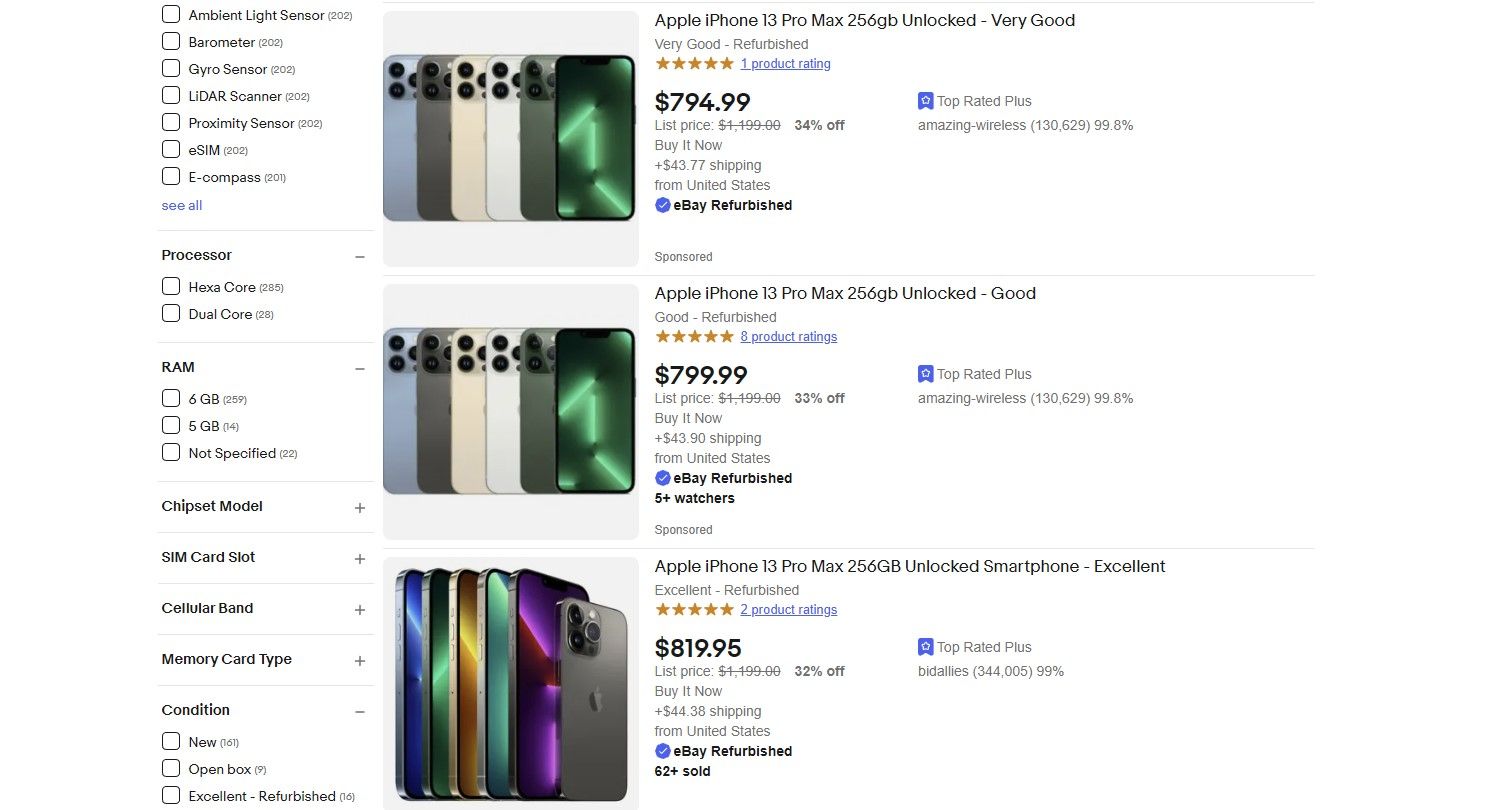Select the eSIM feature checkbox
The width and height of the screenshot is (1502, 810).
click(x=171, y=149)
